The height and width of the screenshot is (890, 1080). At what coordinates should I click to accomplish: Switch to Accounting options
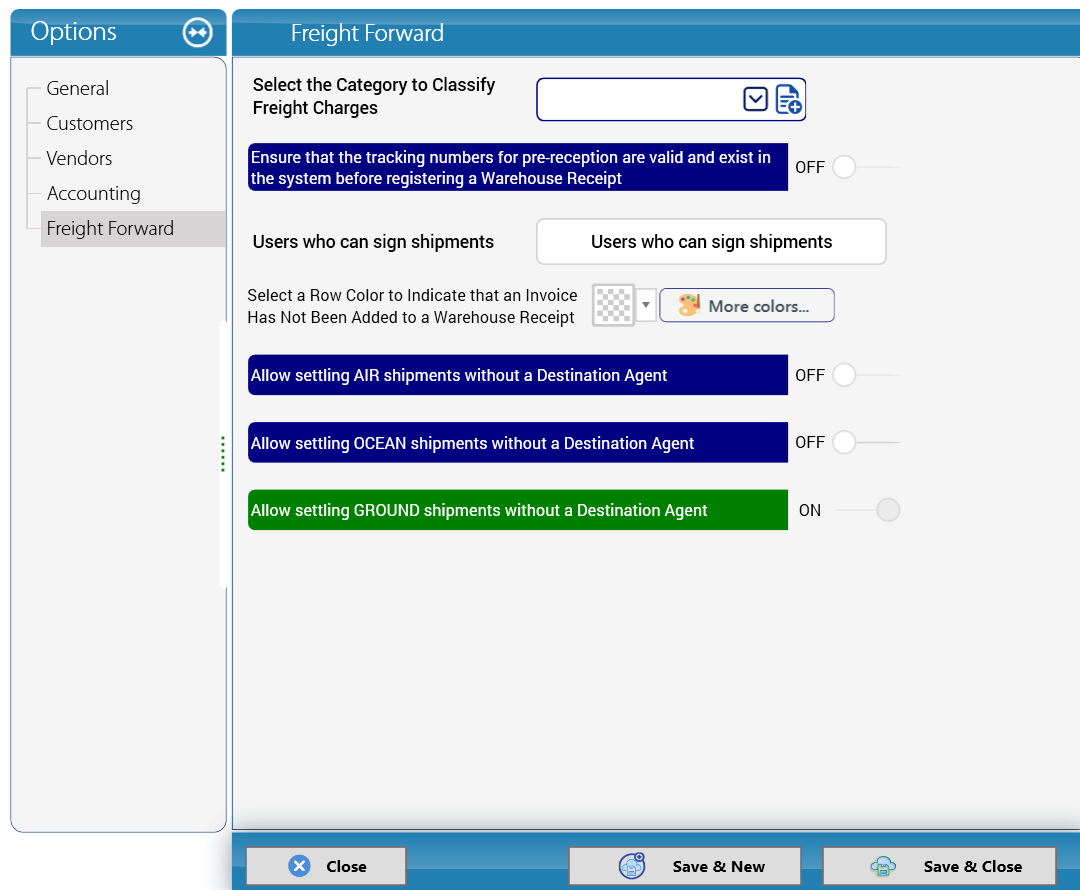pyautogui.click(x=94, y=194)
